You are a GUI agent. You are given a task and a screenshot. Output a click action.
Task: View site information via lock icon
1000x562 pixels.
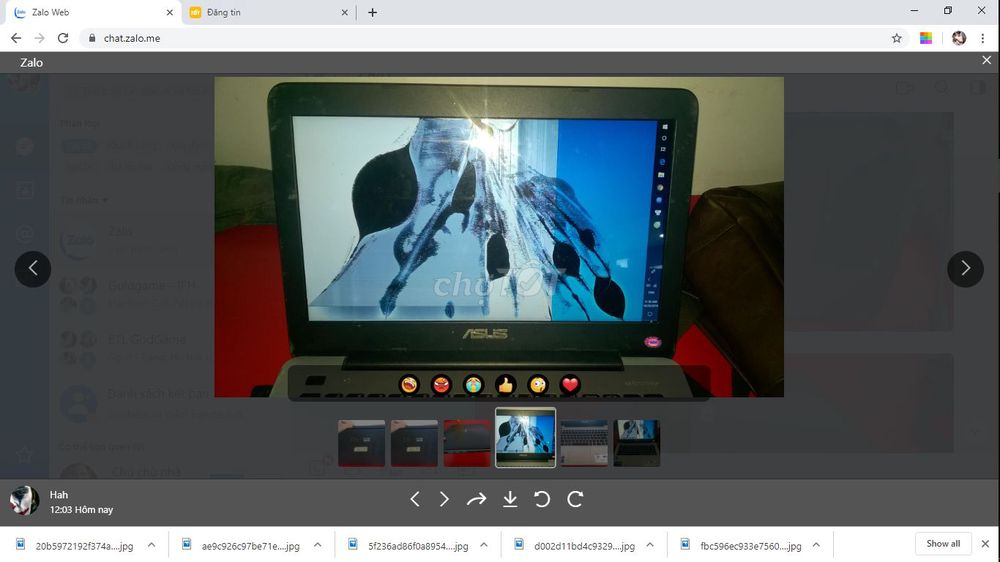pos(92,38)
